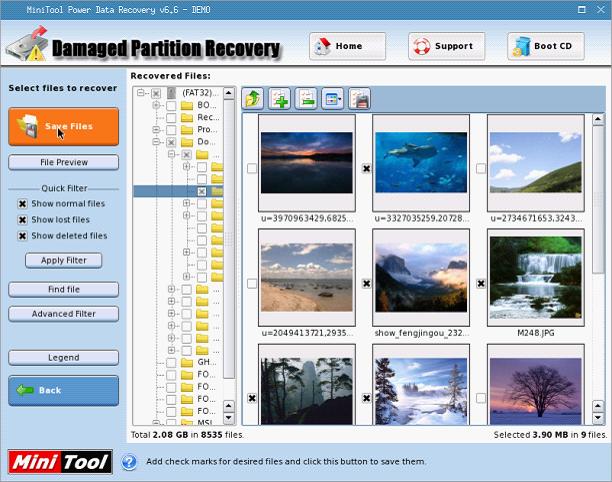Viewport: 612px width, 482px height.
Task: Check the box for u=2049413721 image
Action: tap(252, 283)
